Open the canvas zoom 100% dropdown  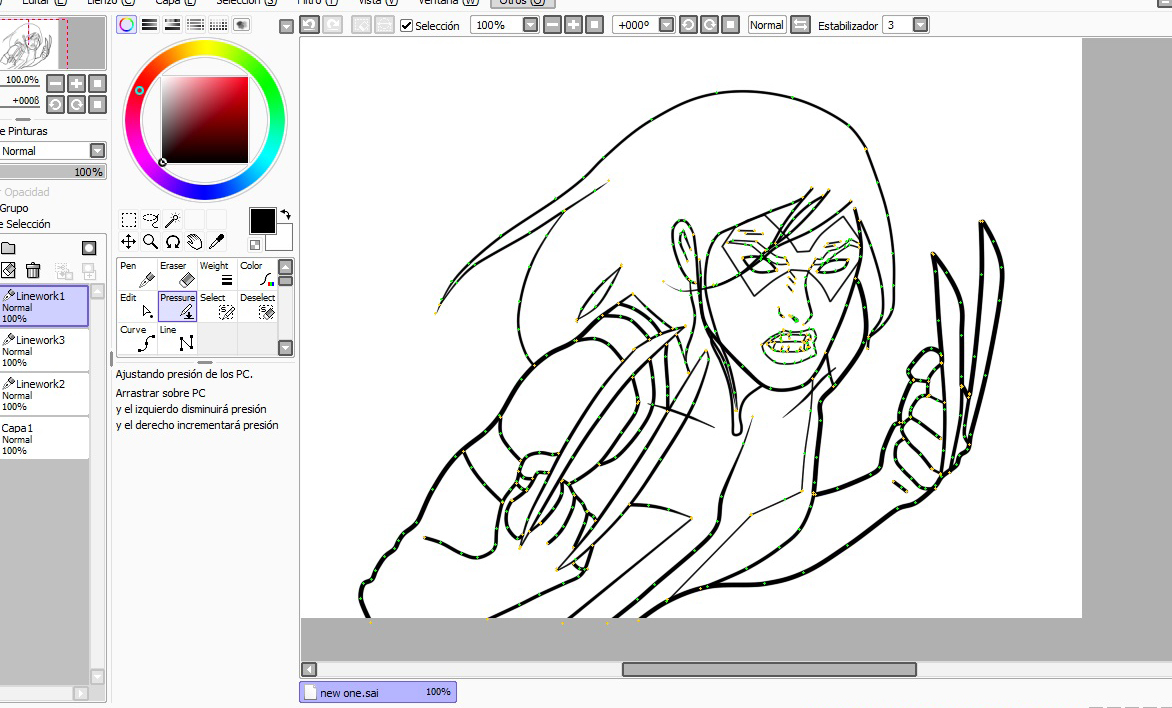[x=530, y=25]
